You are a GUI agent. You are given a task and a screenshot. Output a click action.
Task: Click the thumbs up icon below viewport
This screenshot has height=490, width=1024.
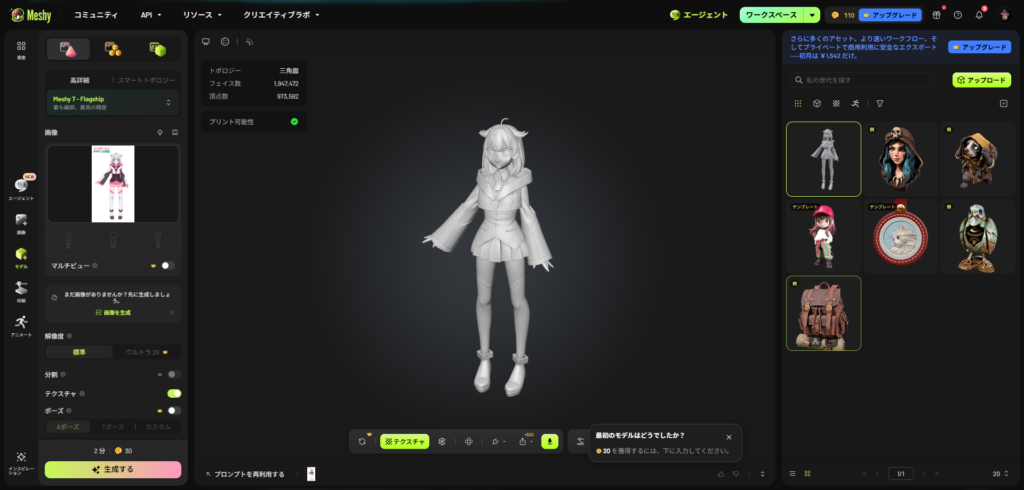tap(721, 474)
